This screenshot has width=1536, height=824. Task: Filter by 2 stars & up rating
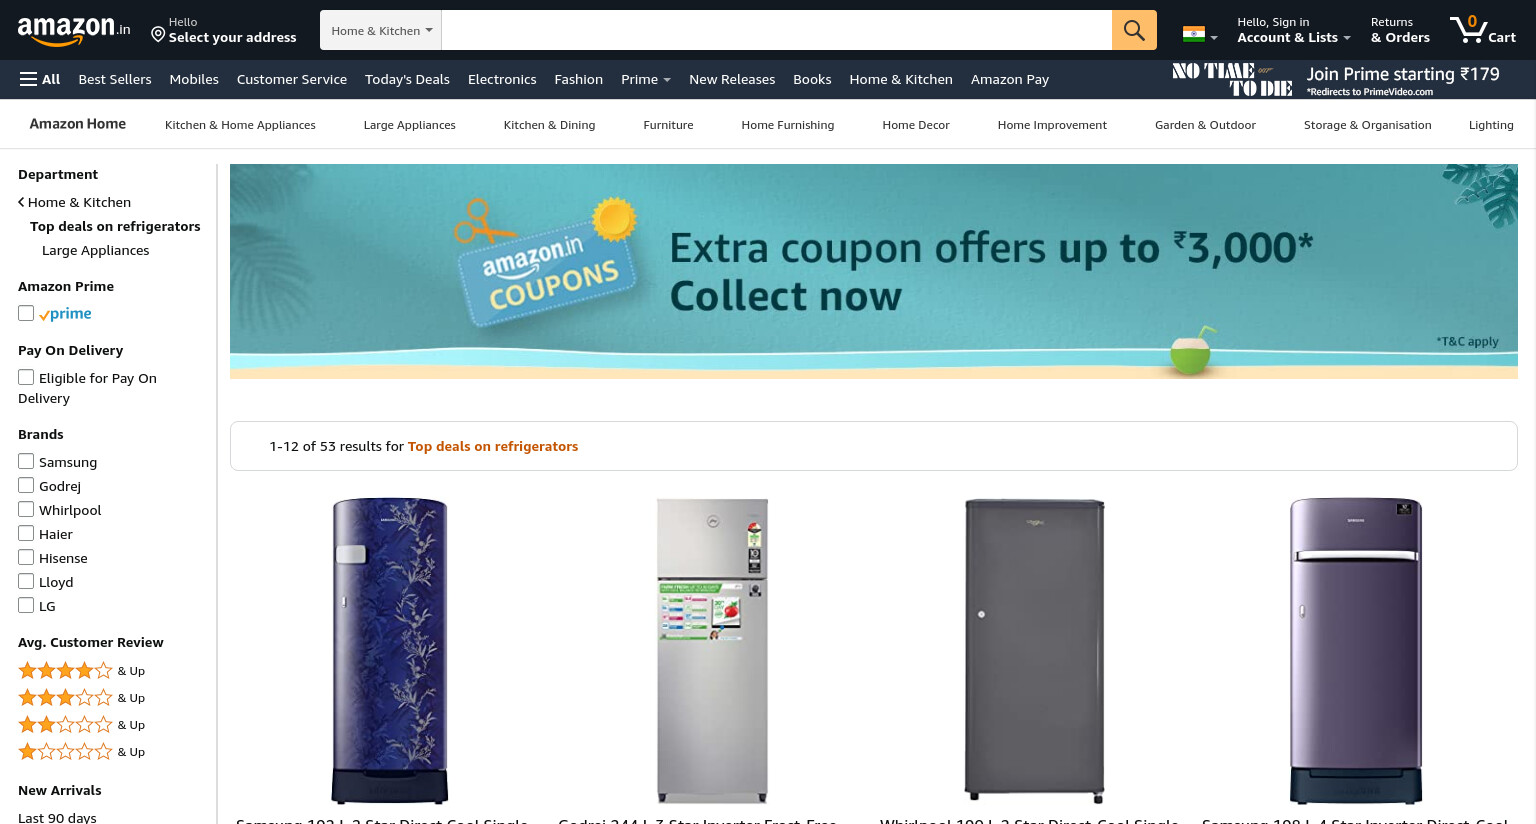click(81, 724)
